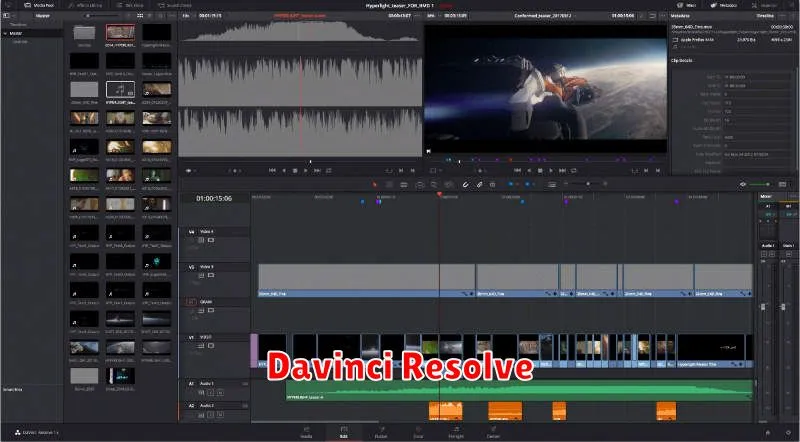Switch to the Color page tab
This screenshot has height=442, width=800.
[418, 432]
